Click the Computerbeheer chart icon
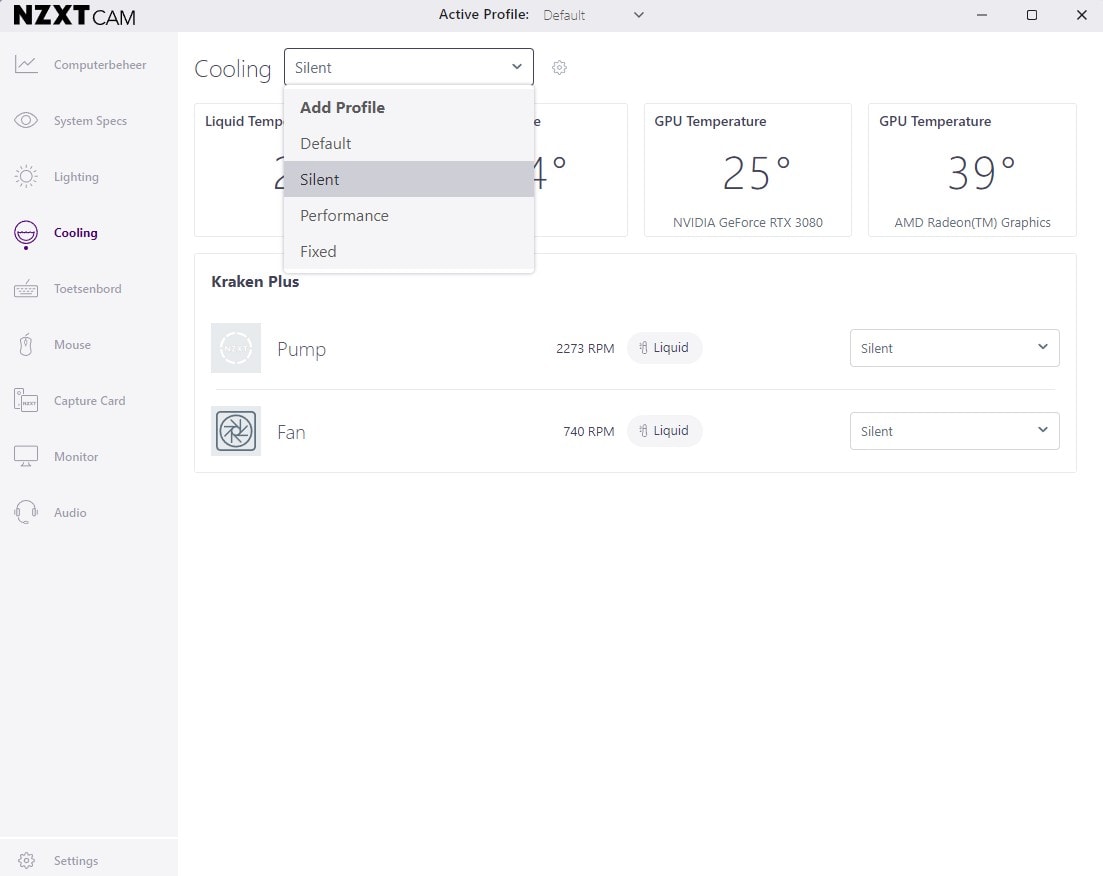Image resolution: width=1103 pixels, height=876 pixels. tap(26, 65)
